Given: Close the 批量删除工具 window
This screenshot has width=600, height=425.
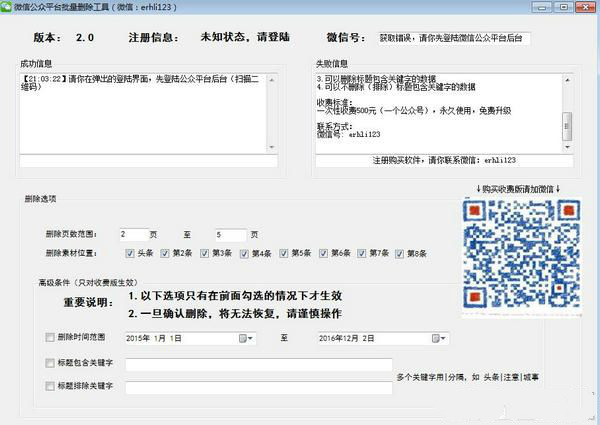Looking at the screenshot, I should (x=586, y=7).
